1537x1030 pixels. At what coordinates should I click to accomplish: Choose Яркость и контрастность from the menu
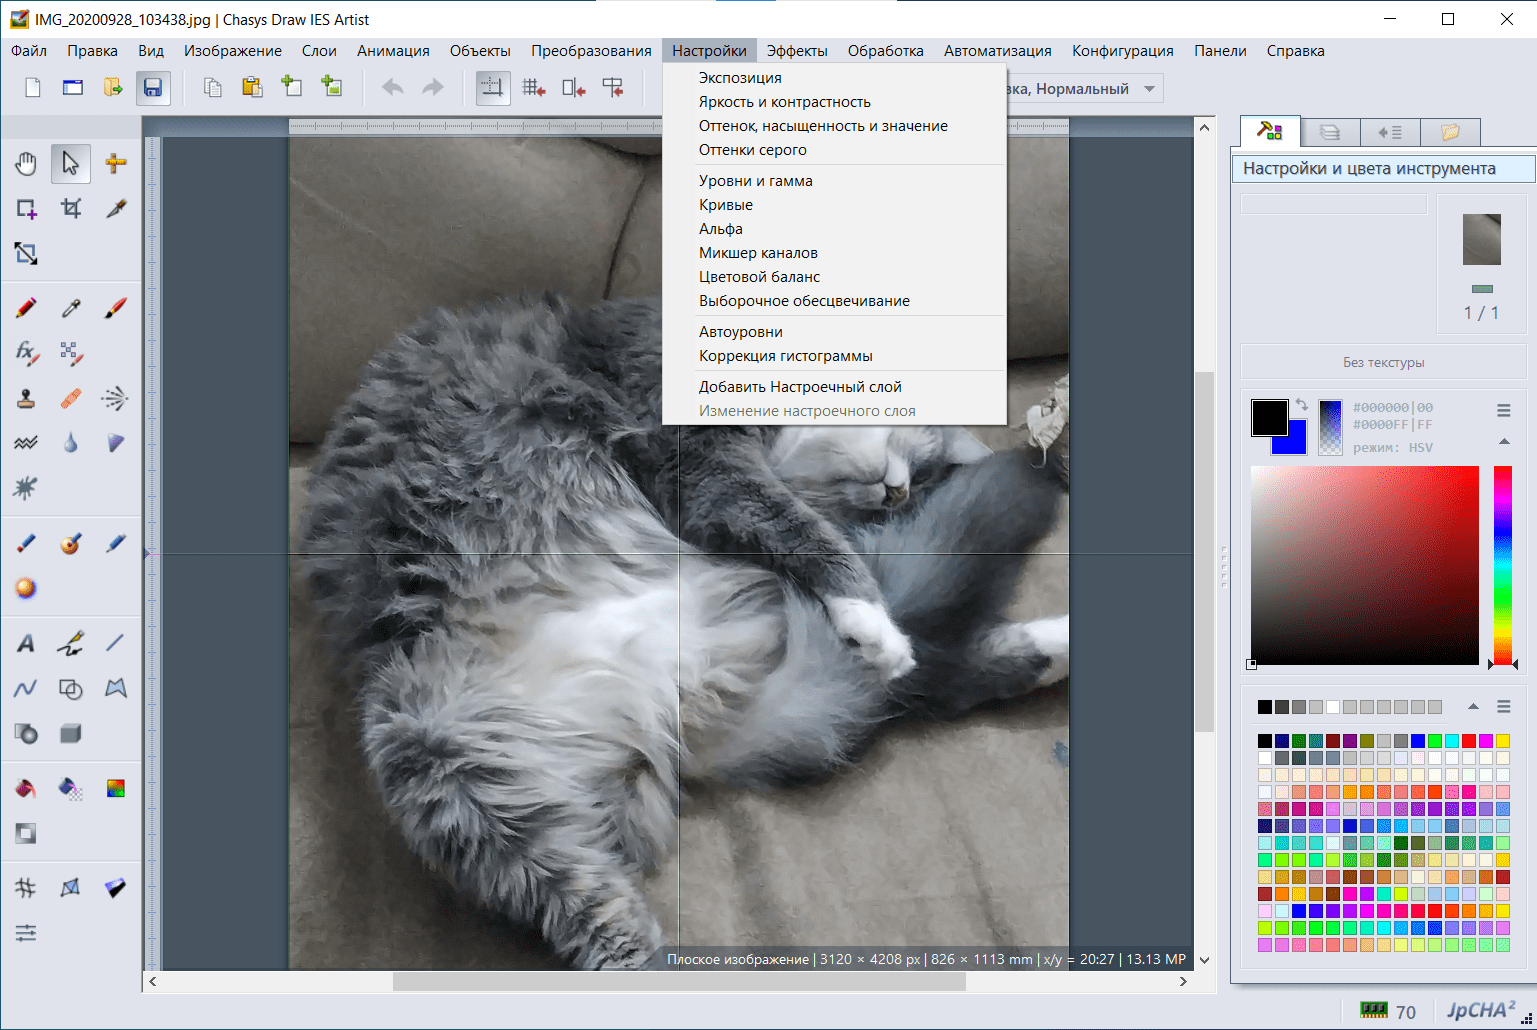785,102
